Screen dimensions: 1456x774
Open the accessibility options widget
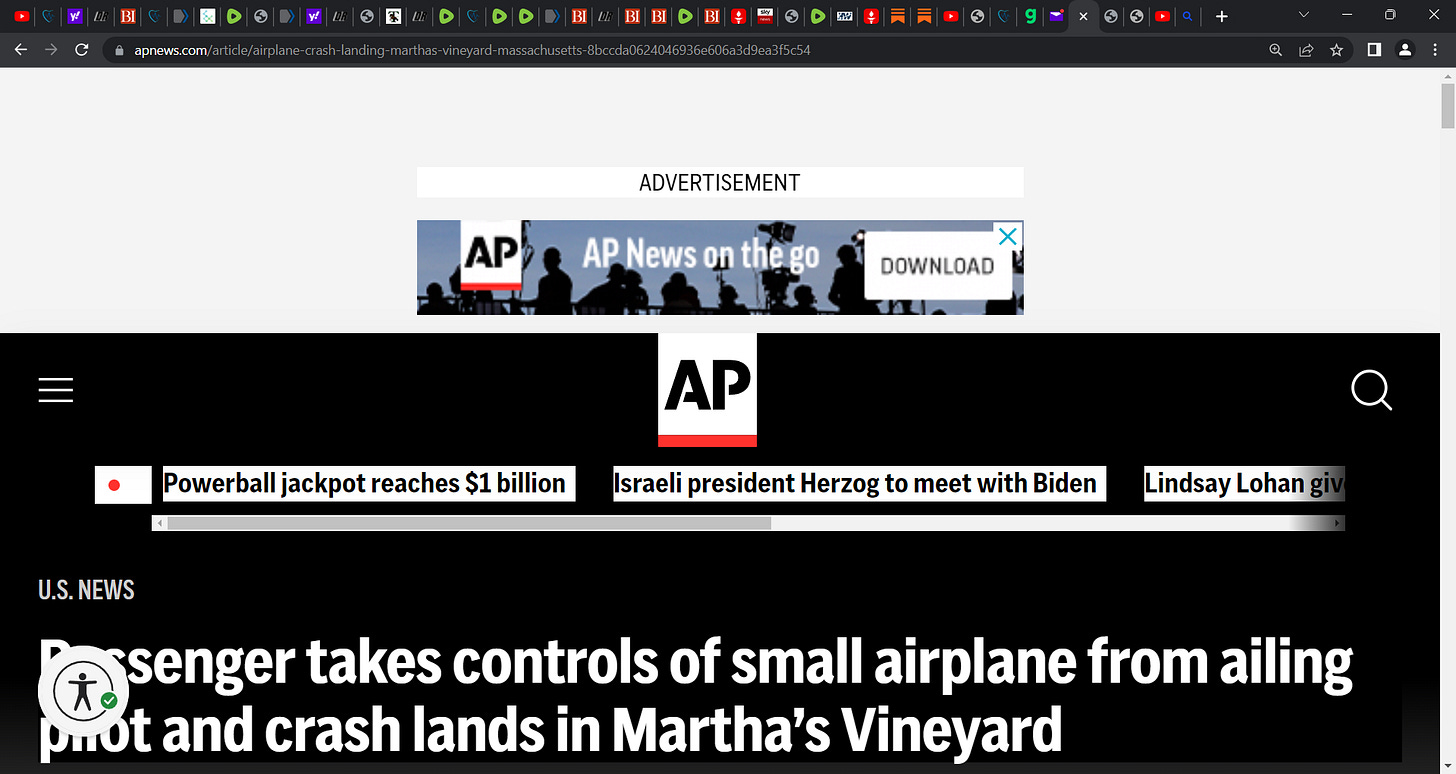click(x=84, y=692)
